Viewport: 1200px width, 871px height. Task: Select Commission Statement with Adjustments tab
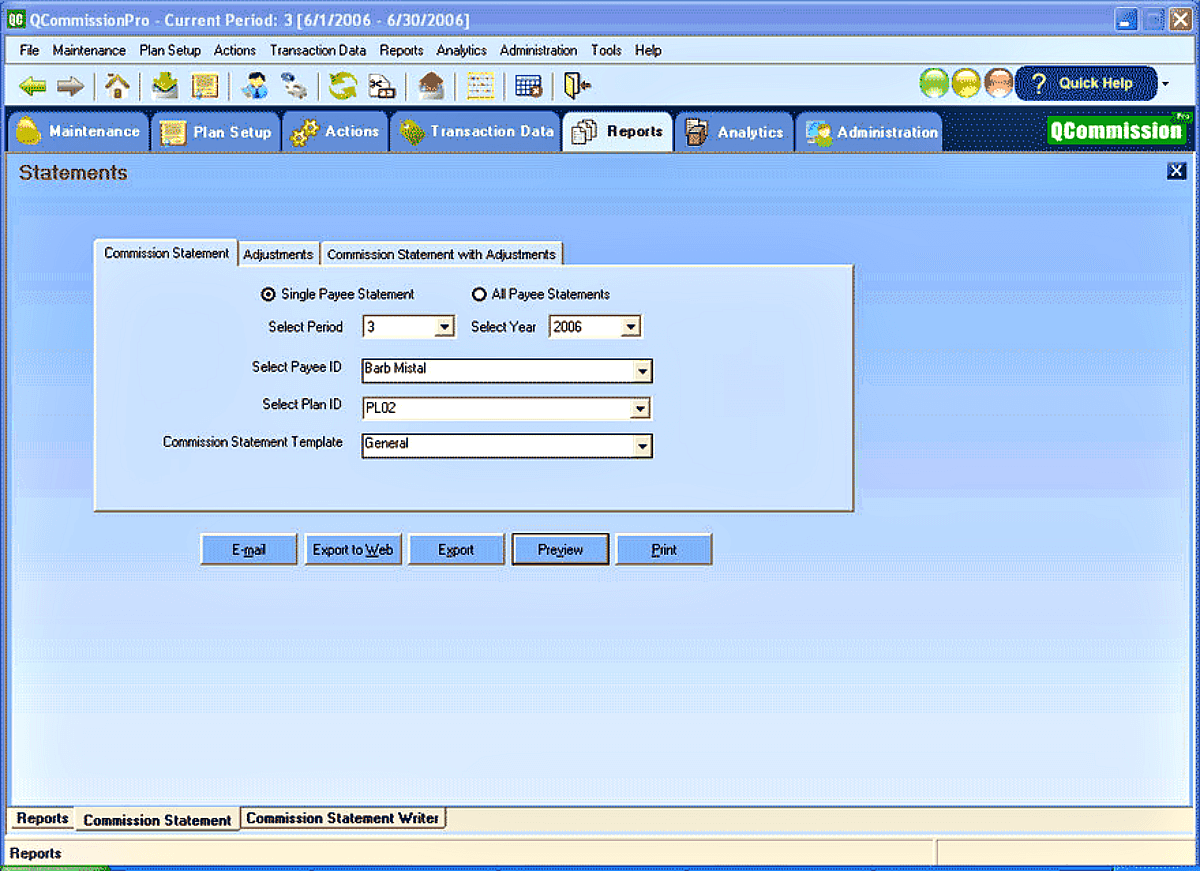tap(441, 254)
